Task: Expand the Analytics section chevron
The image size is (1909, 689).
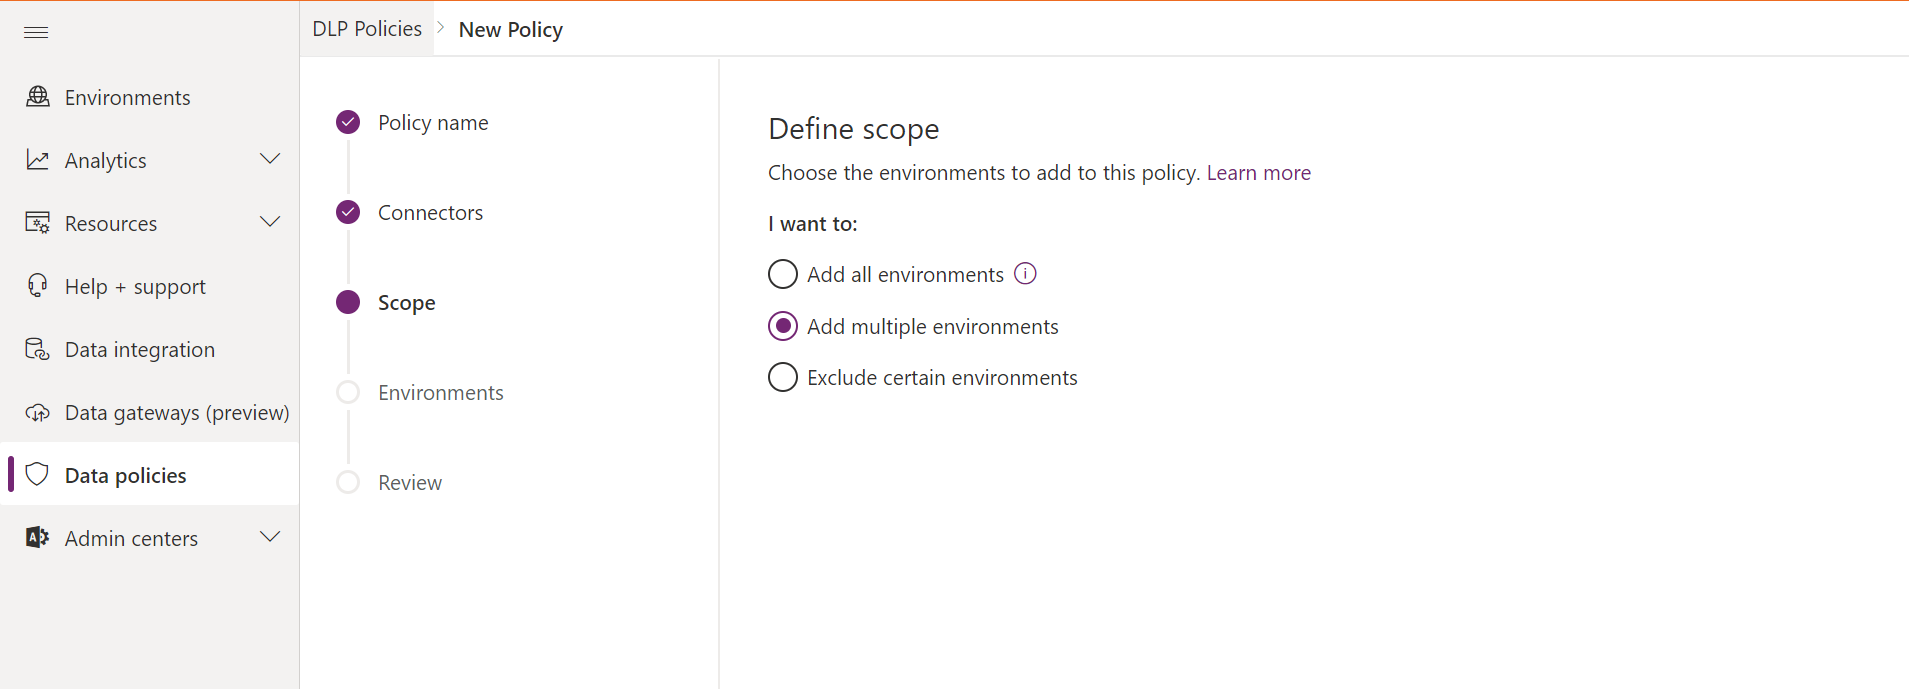Action: (x=270, y=159)
